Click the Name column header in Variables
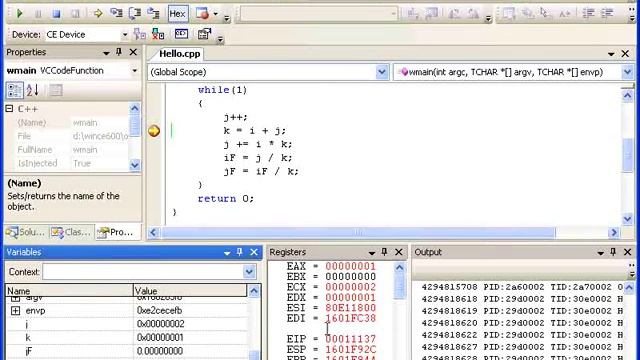Viewport: 640px width, 360px height. tap(69, 291)
